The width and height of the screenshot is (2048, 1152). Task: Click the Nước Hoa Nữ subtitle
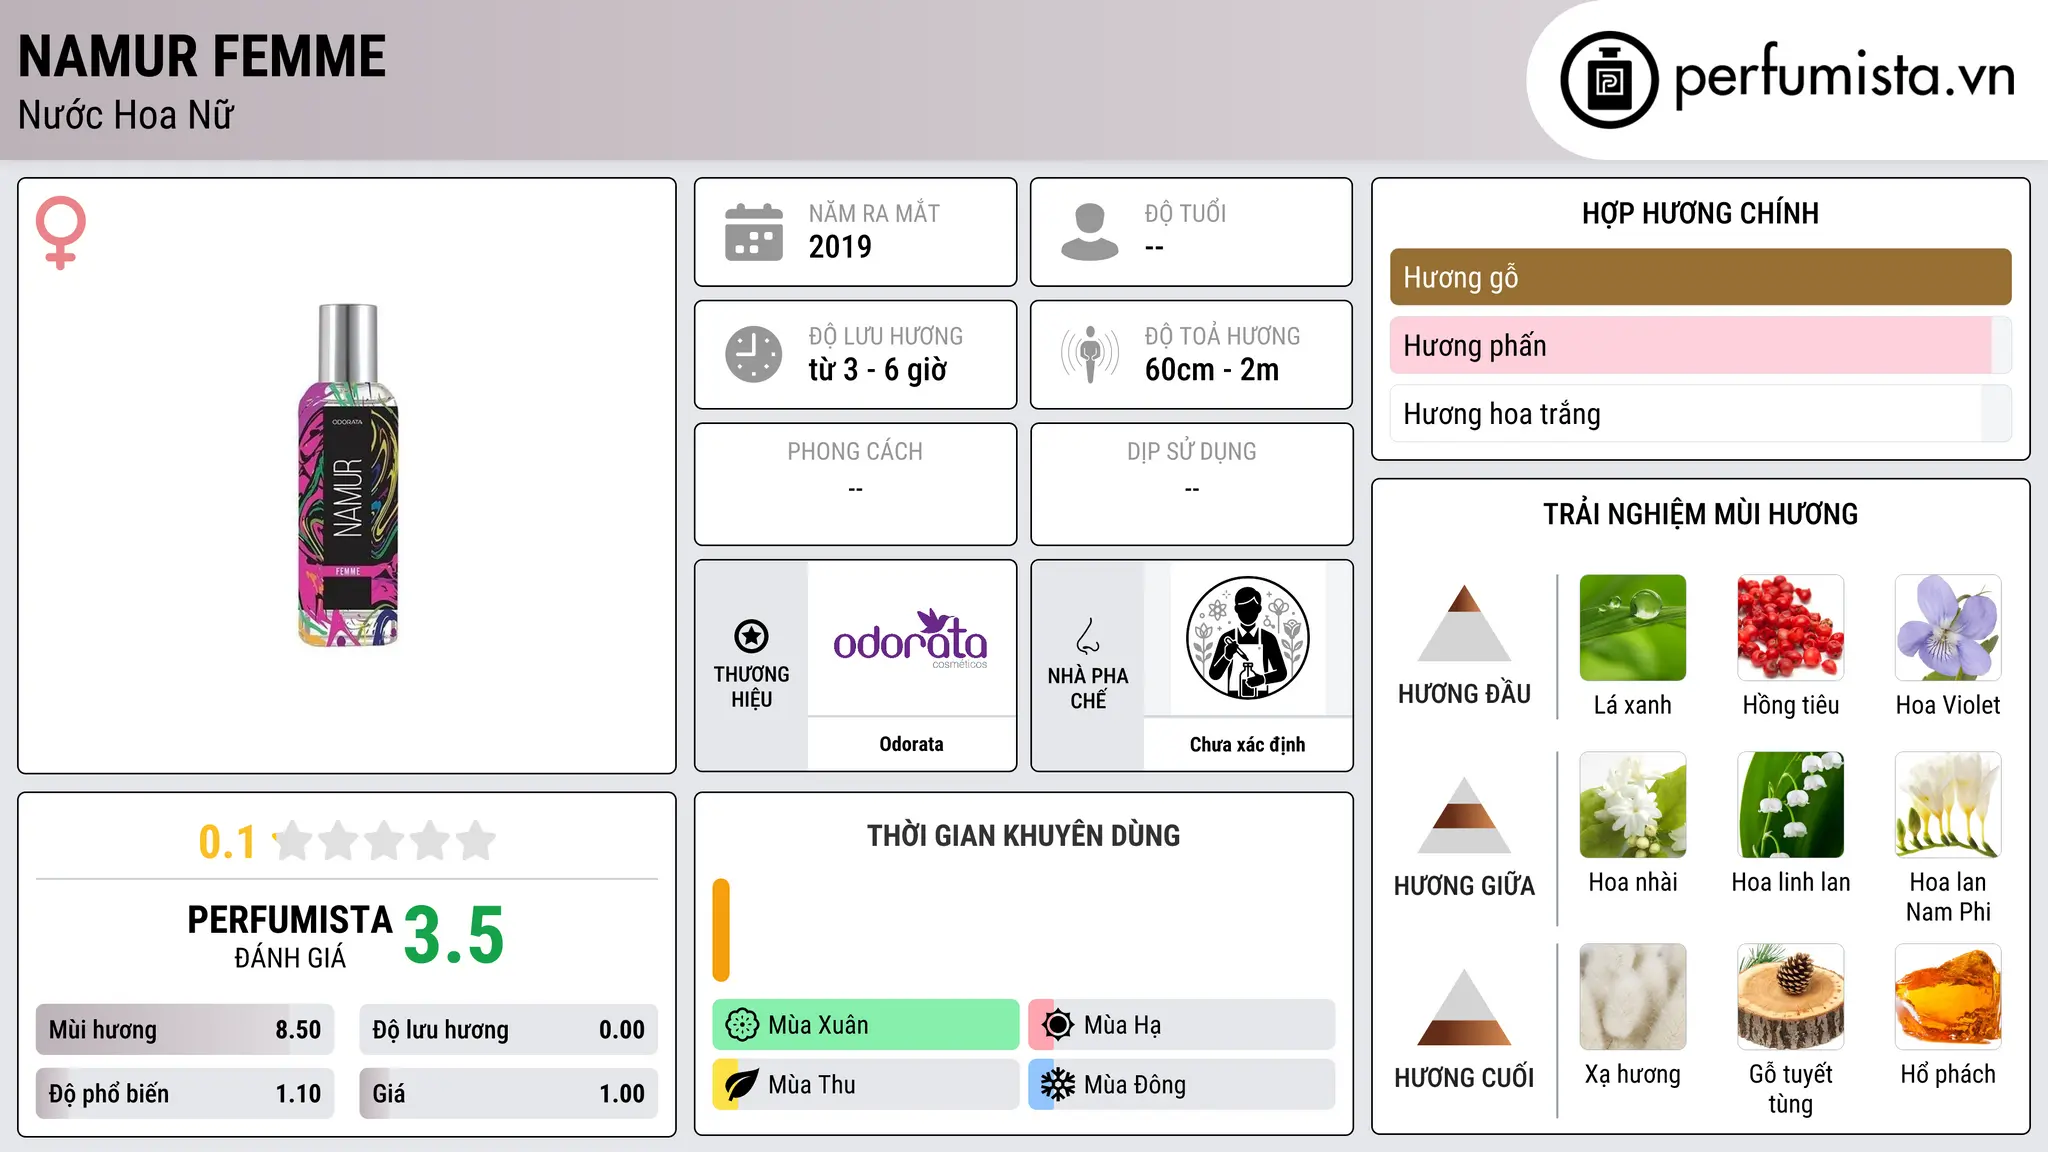(x=126, y=115)
